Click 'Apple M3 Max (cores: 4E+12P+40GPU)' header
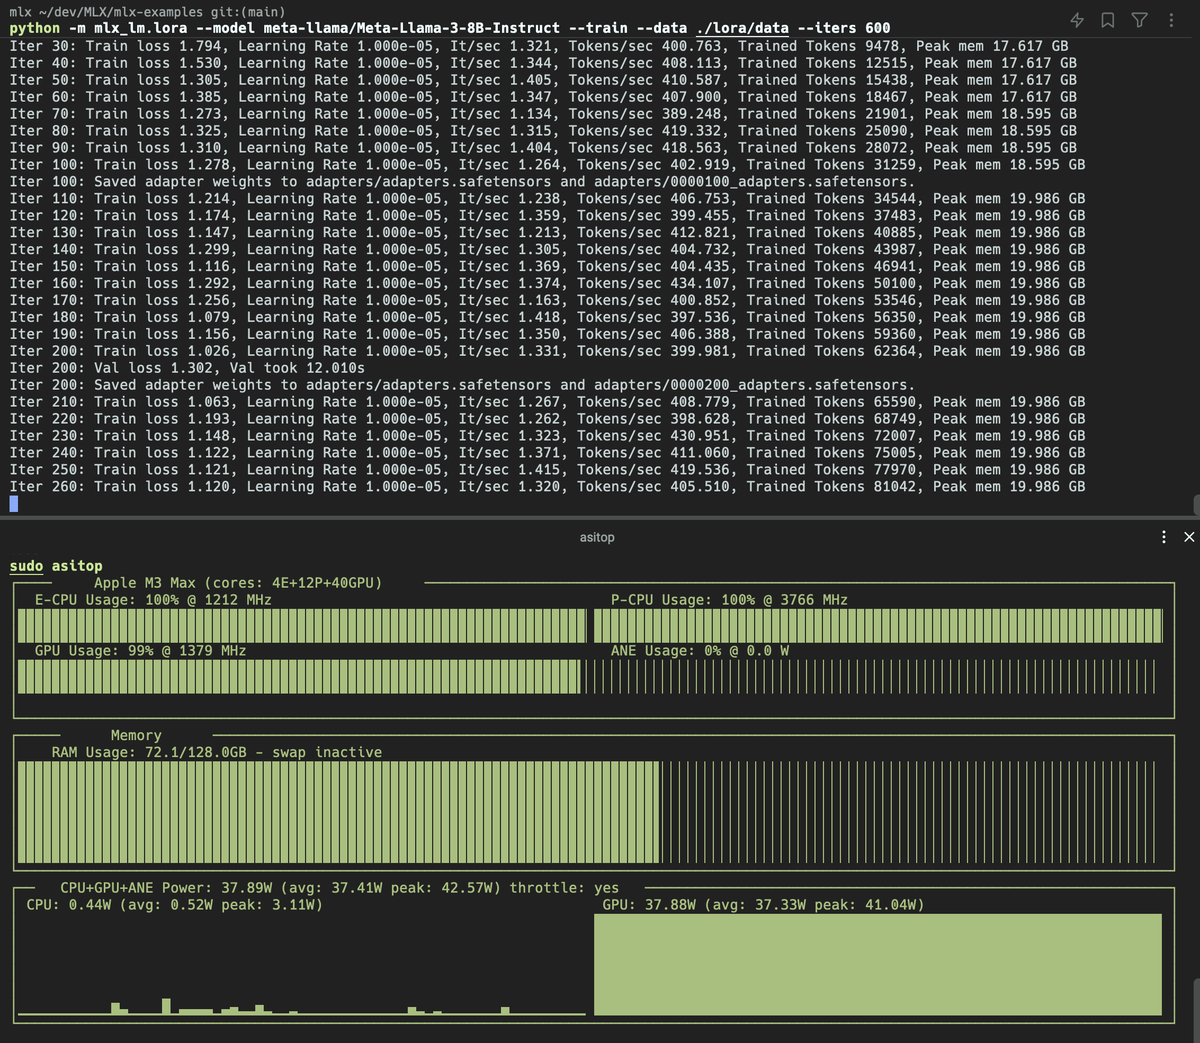Viewport: 1200px width, 1043px height. coord(238,583)
